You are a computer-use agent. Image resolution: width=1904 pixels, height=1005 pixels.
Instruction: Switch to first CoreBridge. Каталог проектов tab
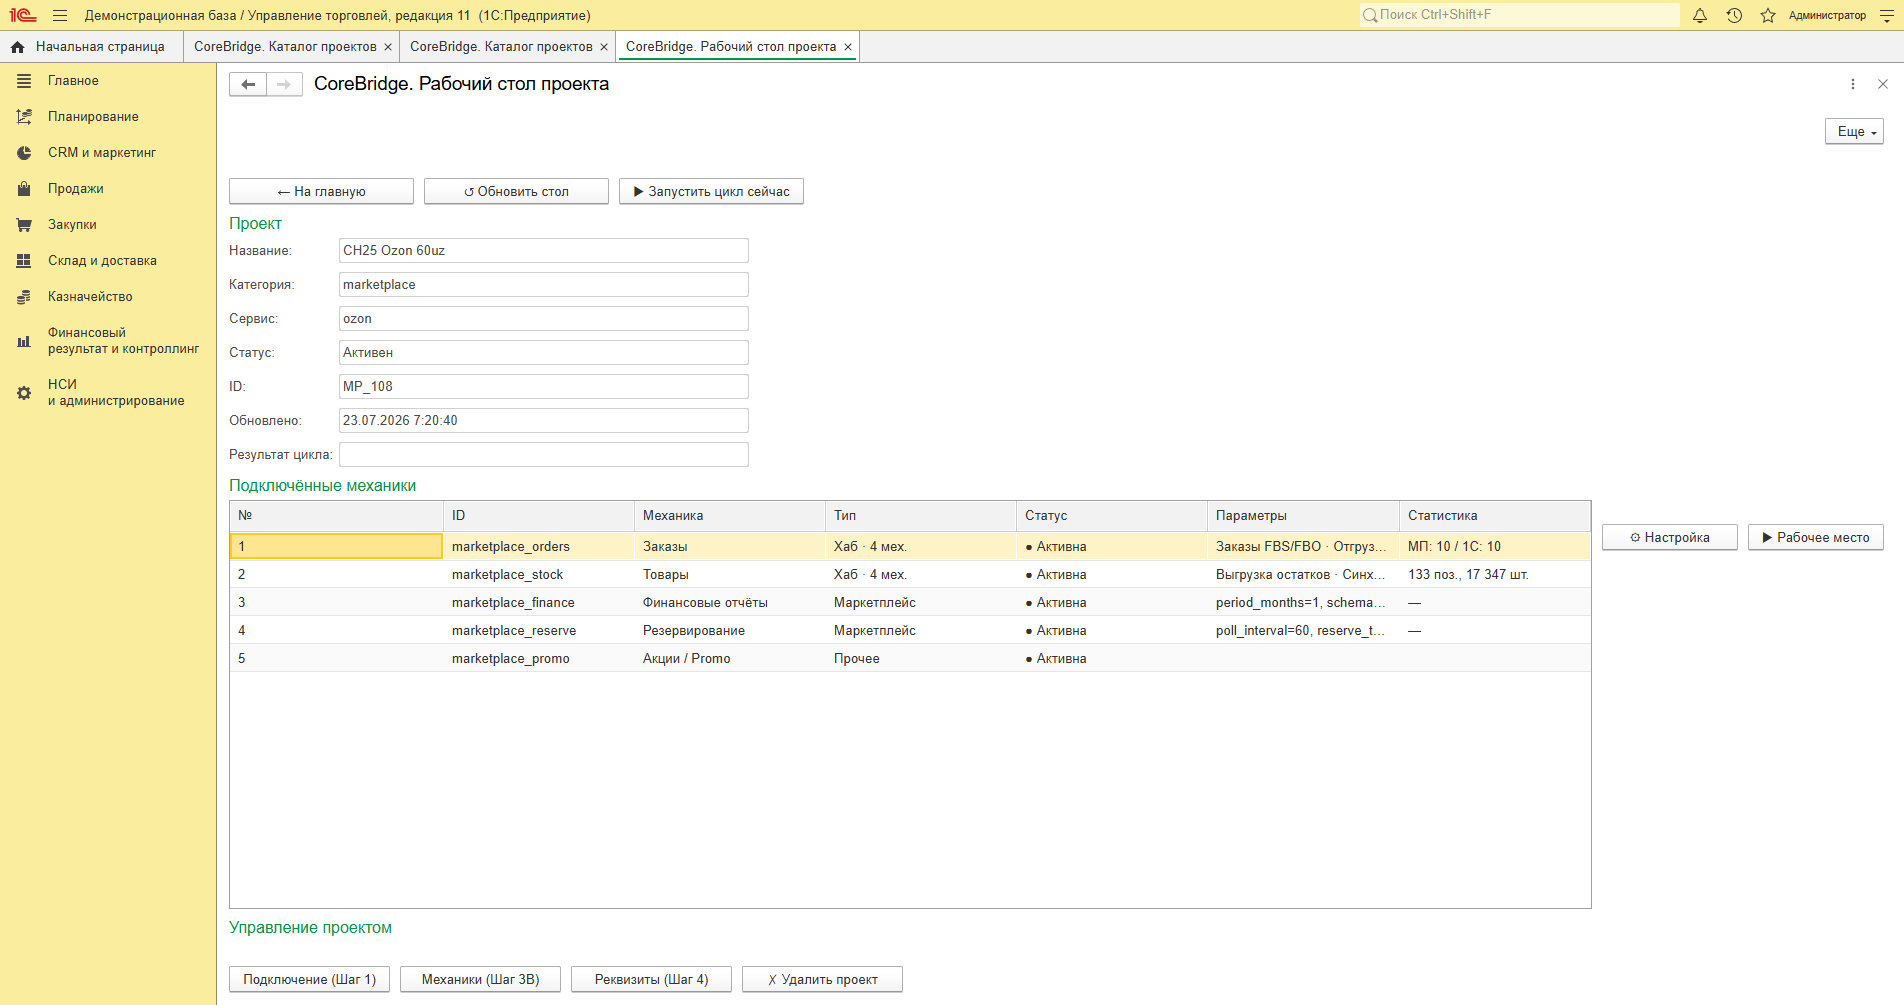(x=285, y=47)
